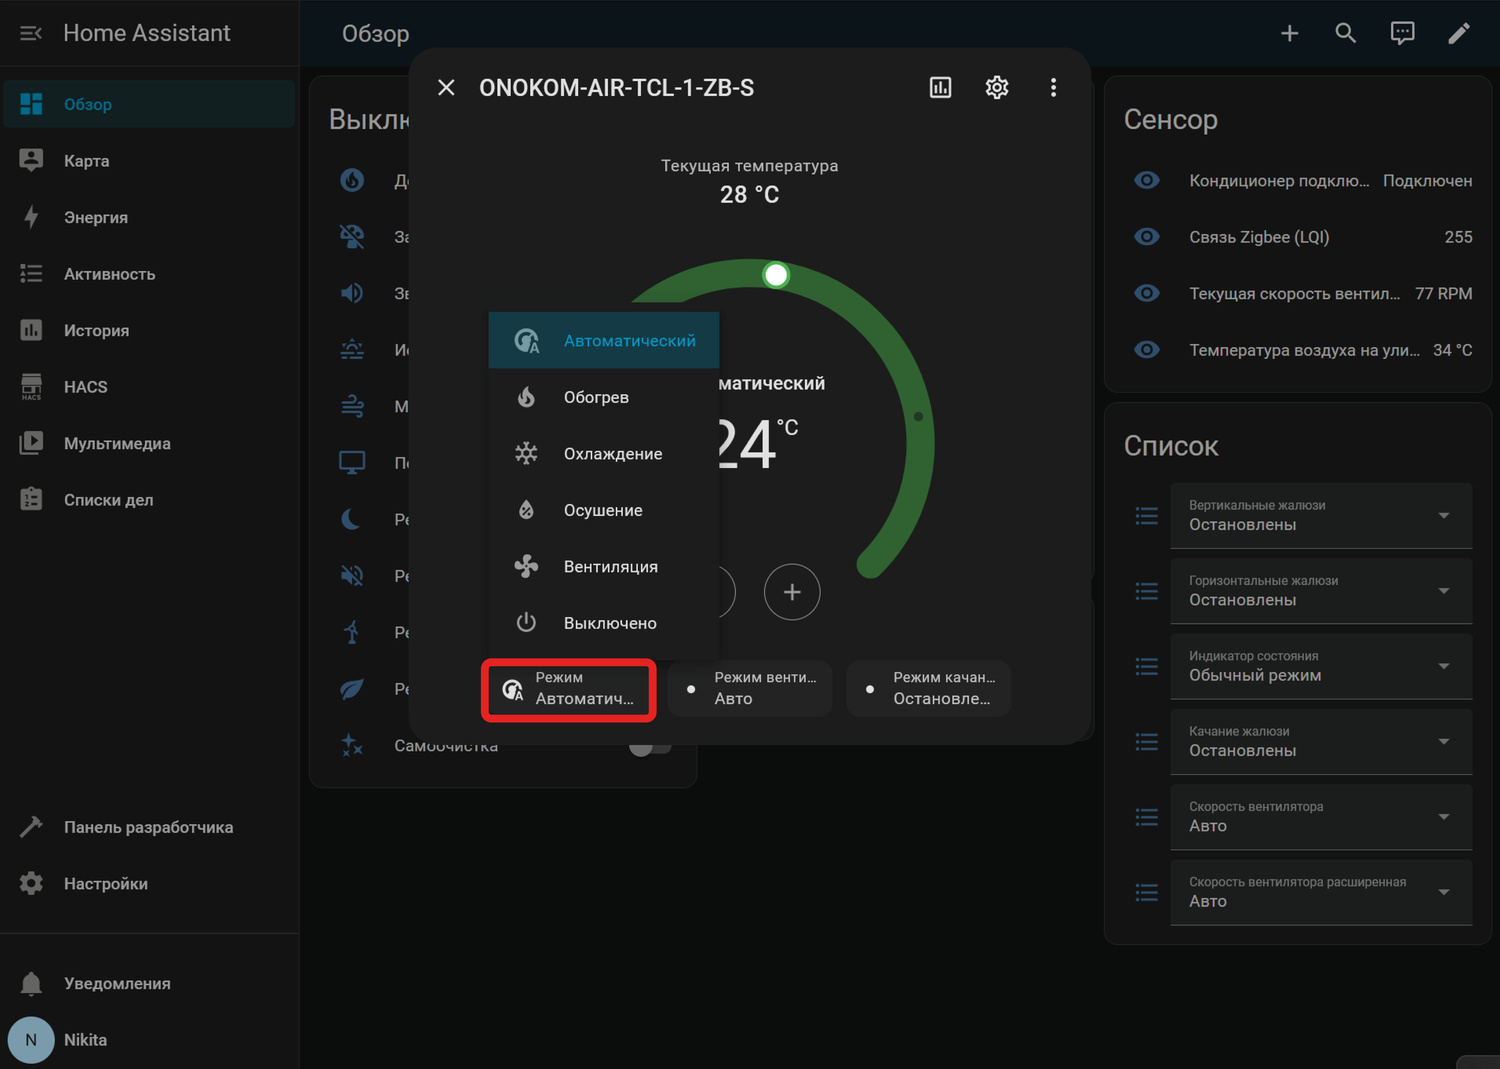The width and height of the screenshot is (1500, 1069).
Task: Click the leaf icon in the background switch list
Action: click(x=352, y=689)
